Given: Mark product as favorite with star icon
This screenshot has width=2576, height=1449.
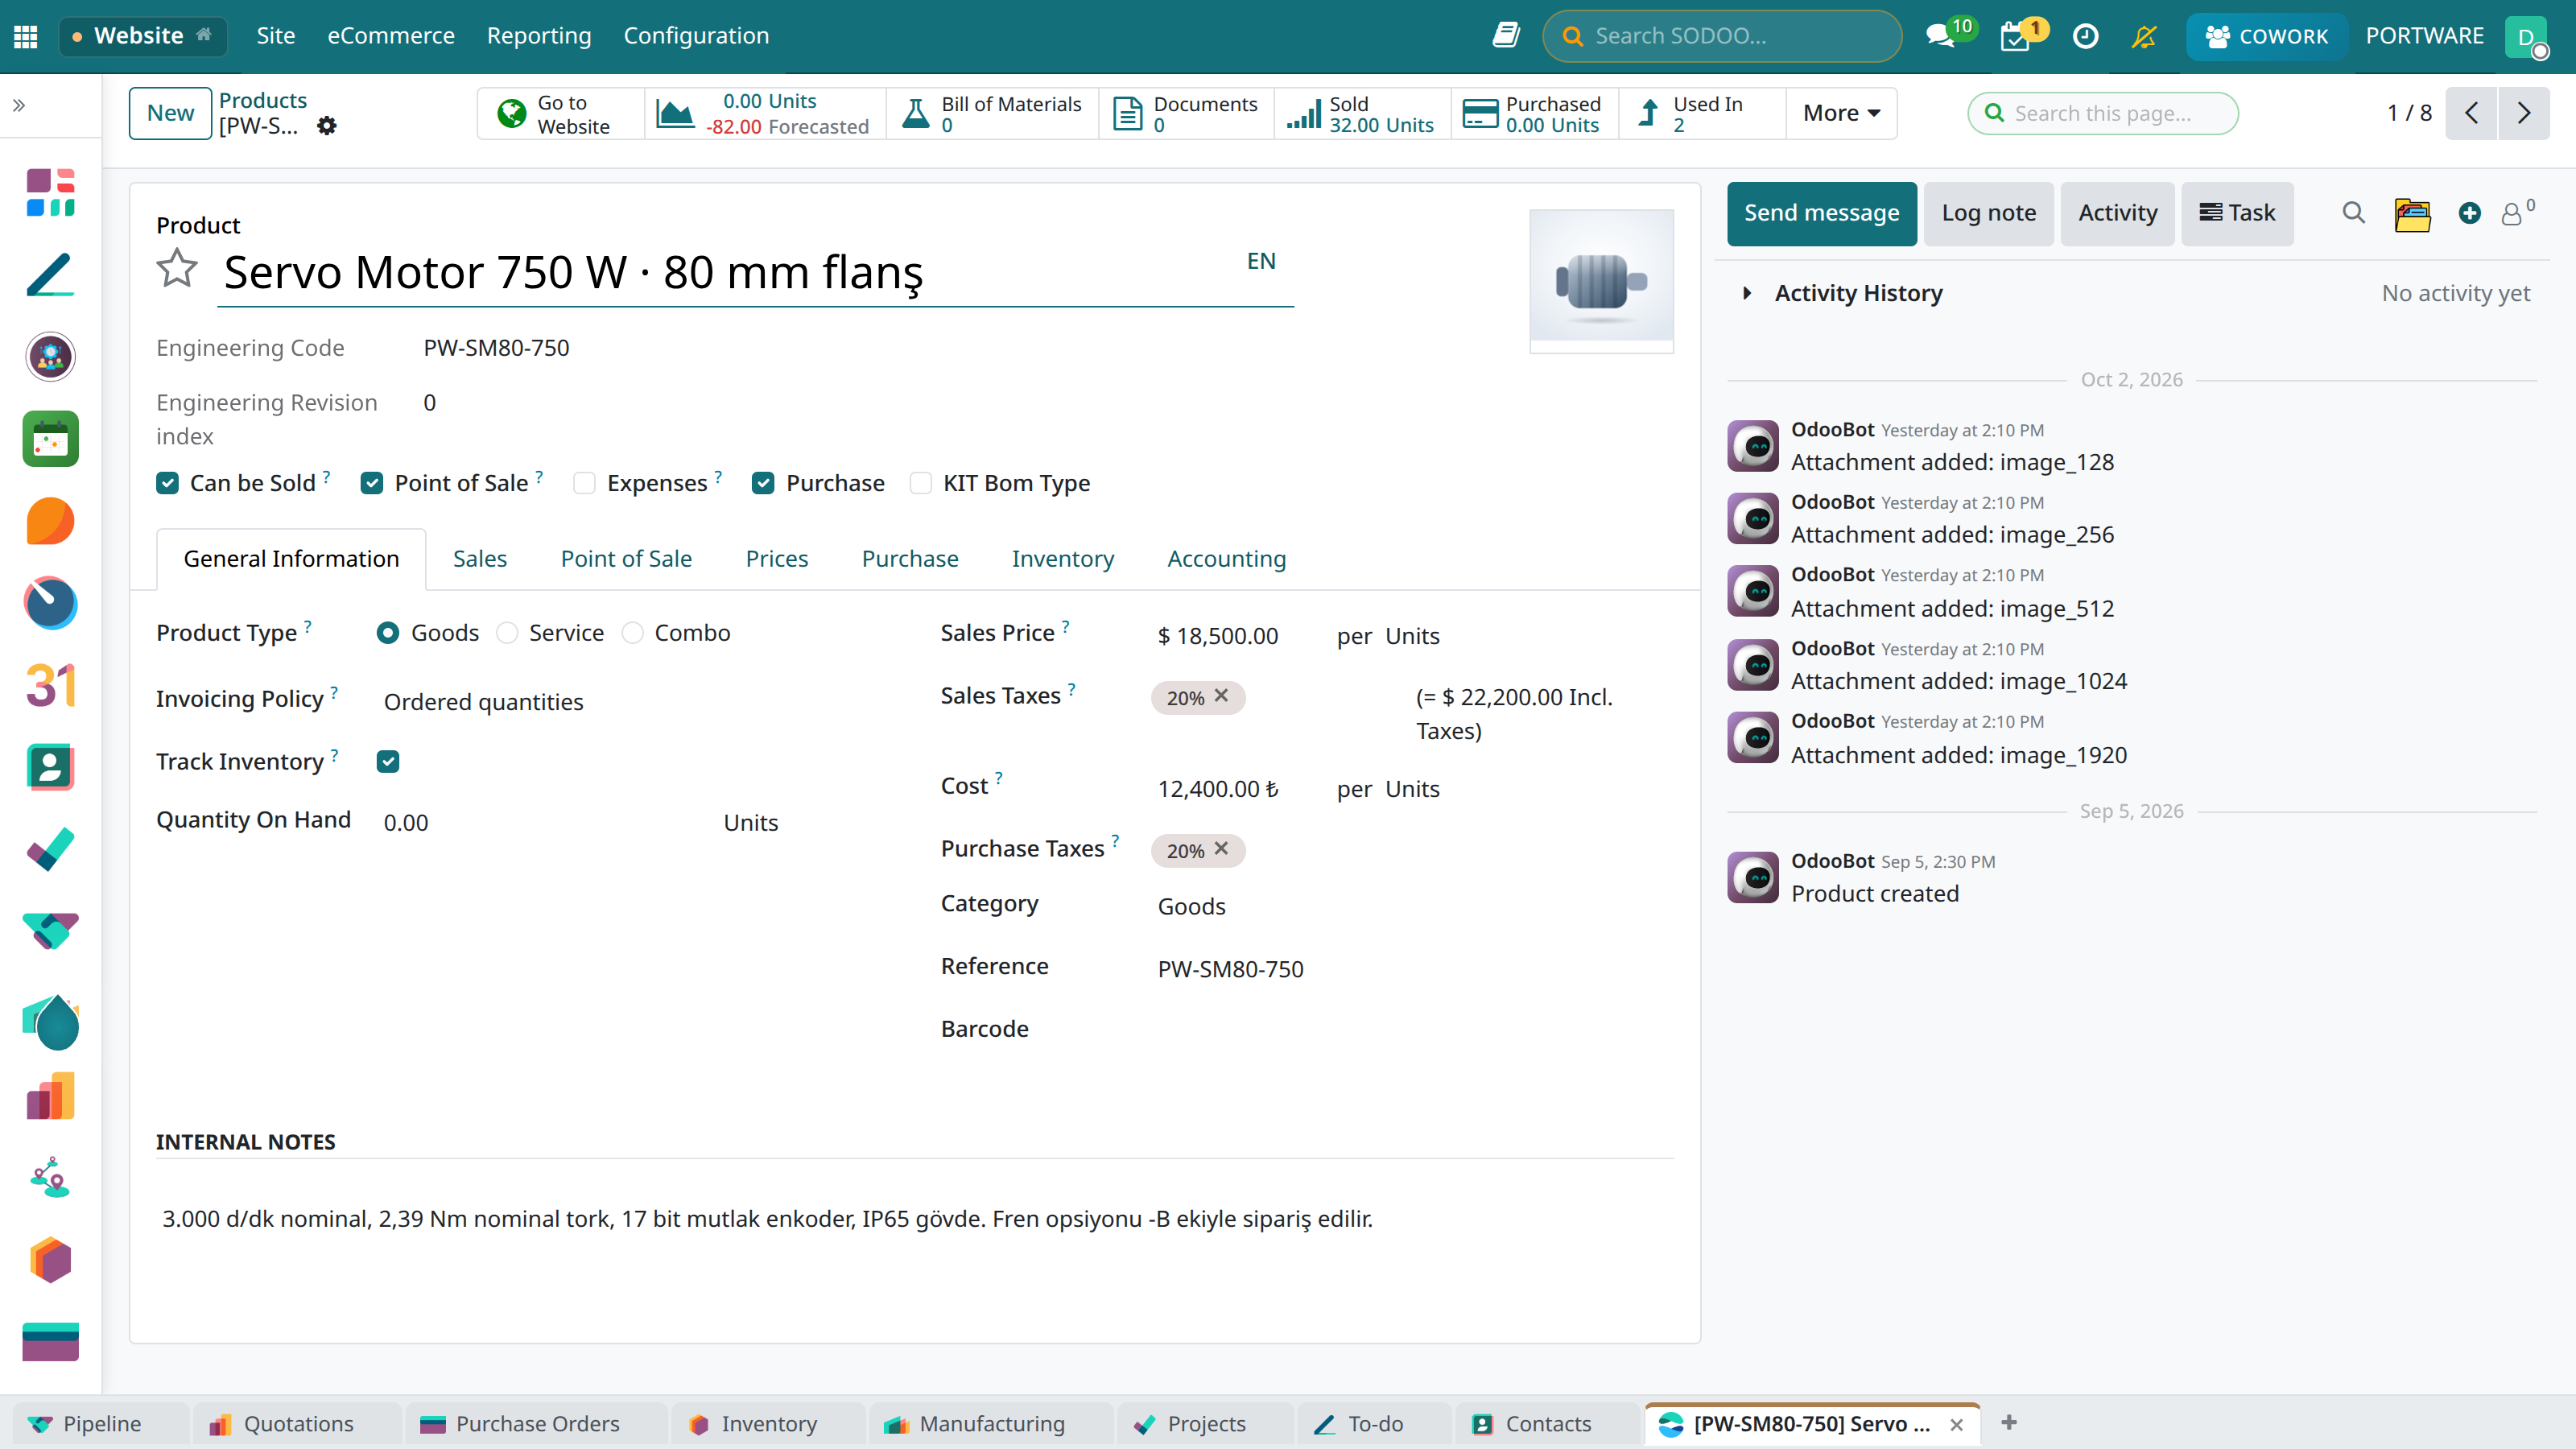Looking at the screenshot, I should click(177, 268).
